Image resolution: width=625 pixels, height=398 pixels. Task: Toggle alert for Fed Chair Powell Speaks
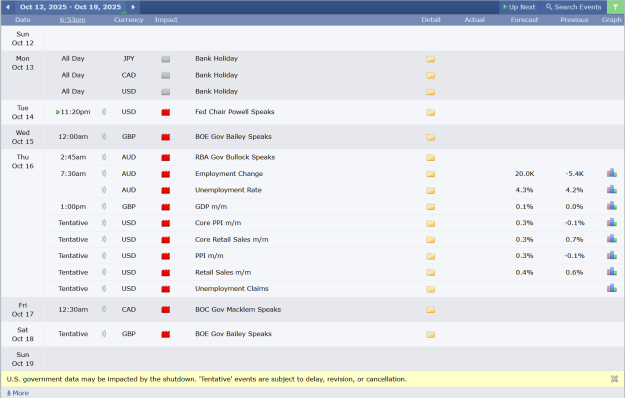pos(104,112)
